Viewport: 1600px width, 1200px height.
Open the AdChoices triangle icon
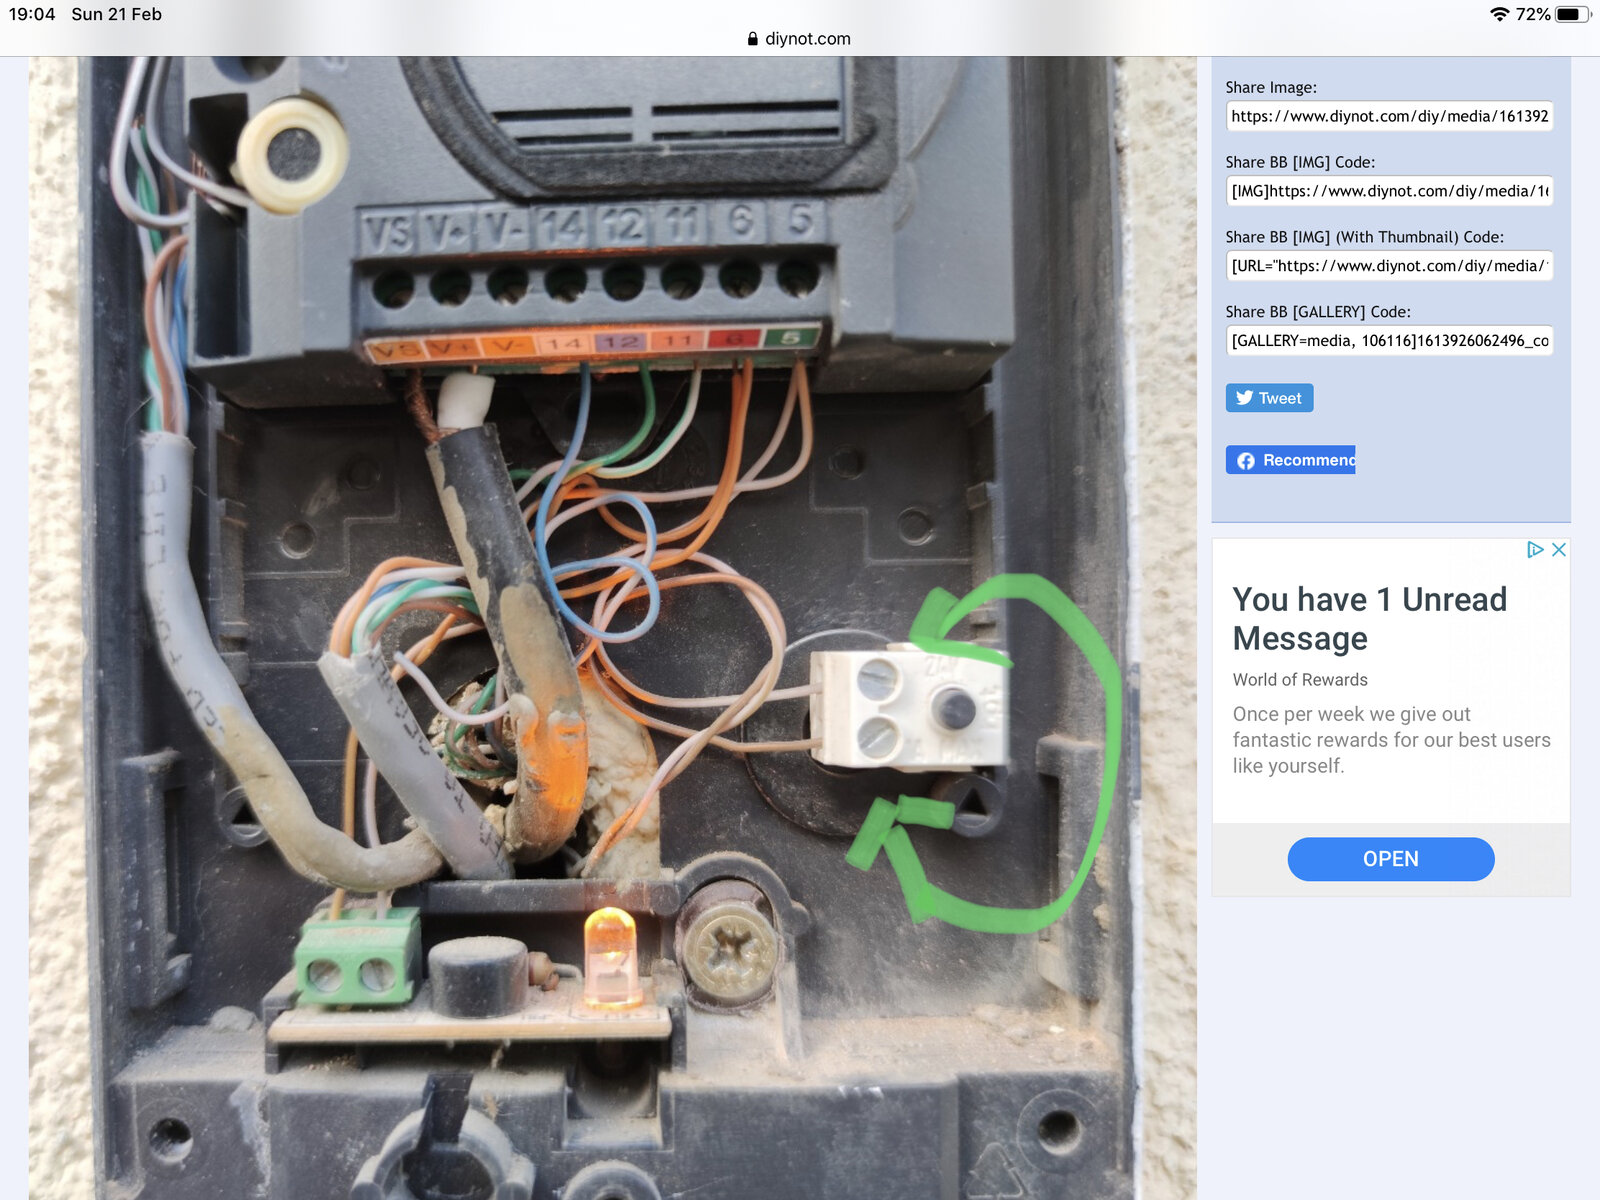tap(1535, 550)
